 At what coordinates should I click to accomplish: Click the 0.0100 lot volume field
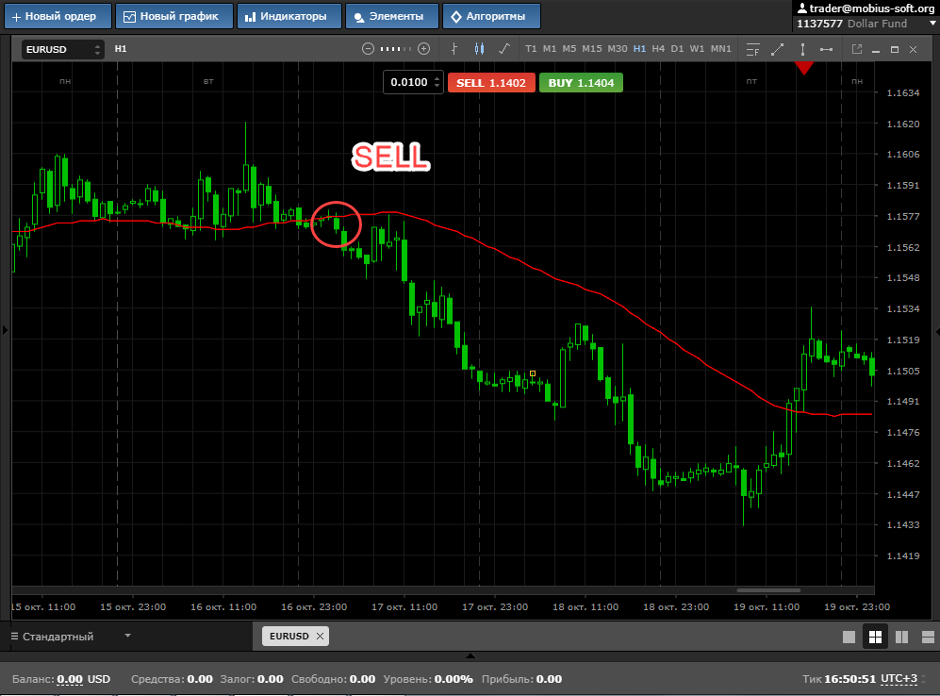tap(409, 83)
